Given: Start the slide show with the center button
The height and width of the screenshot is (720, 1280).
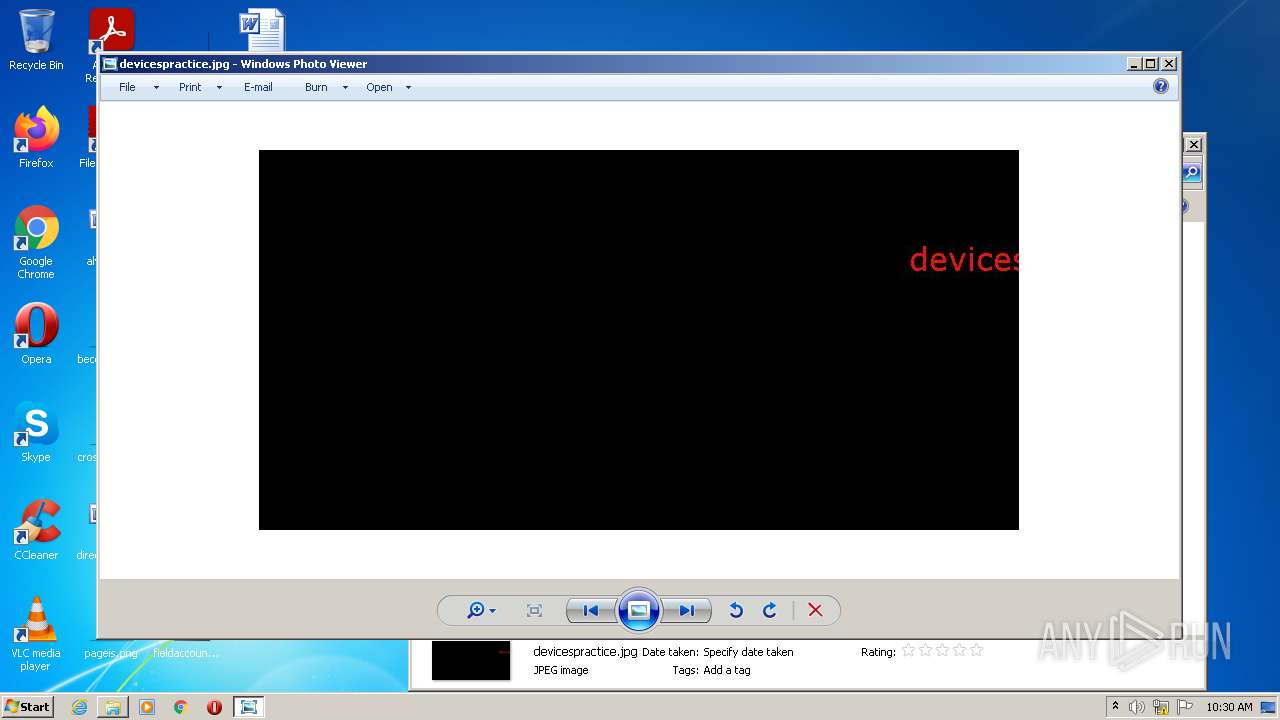Looking at the screenshot, I should [638, 610].
